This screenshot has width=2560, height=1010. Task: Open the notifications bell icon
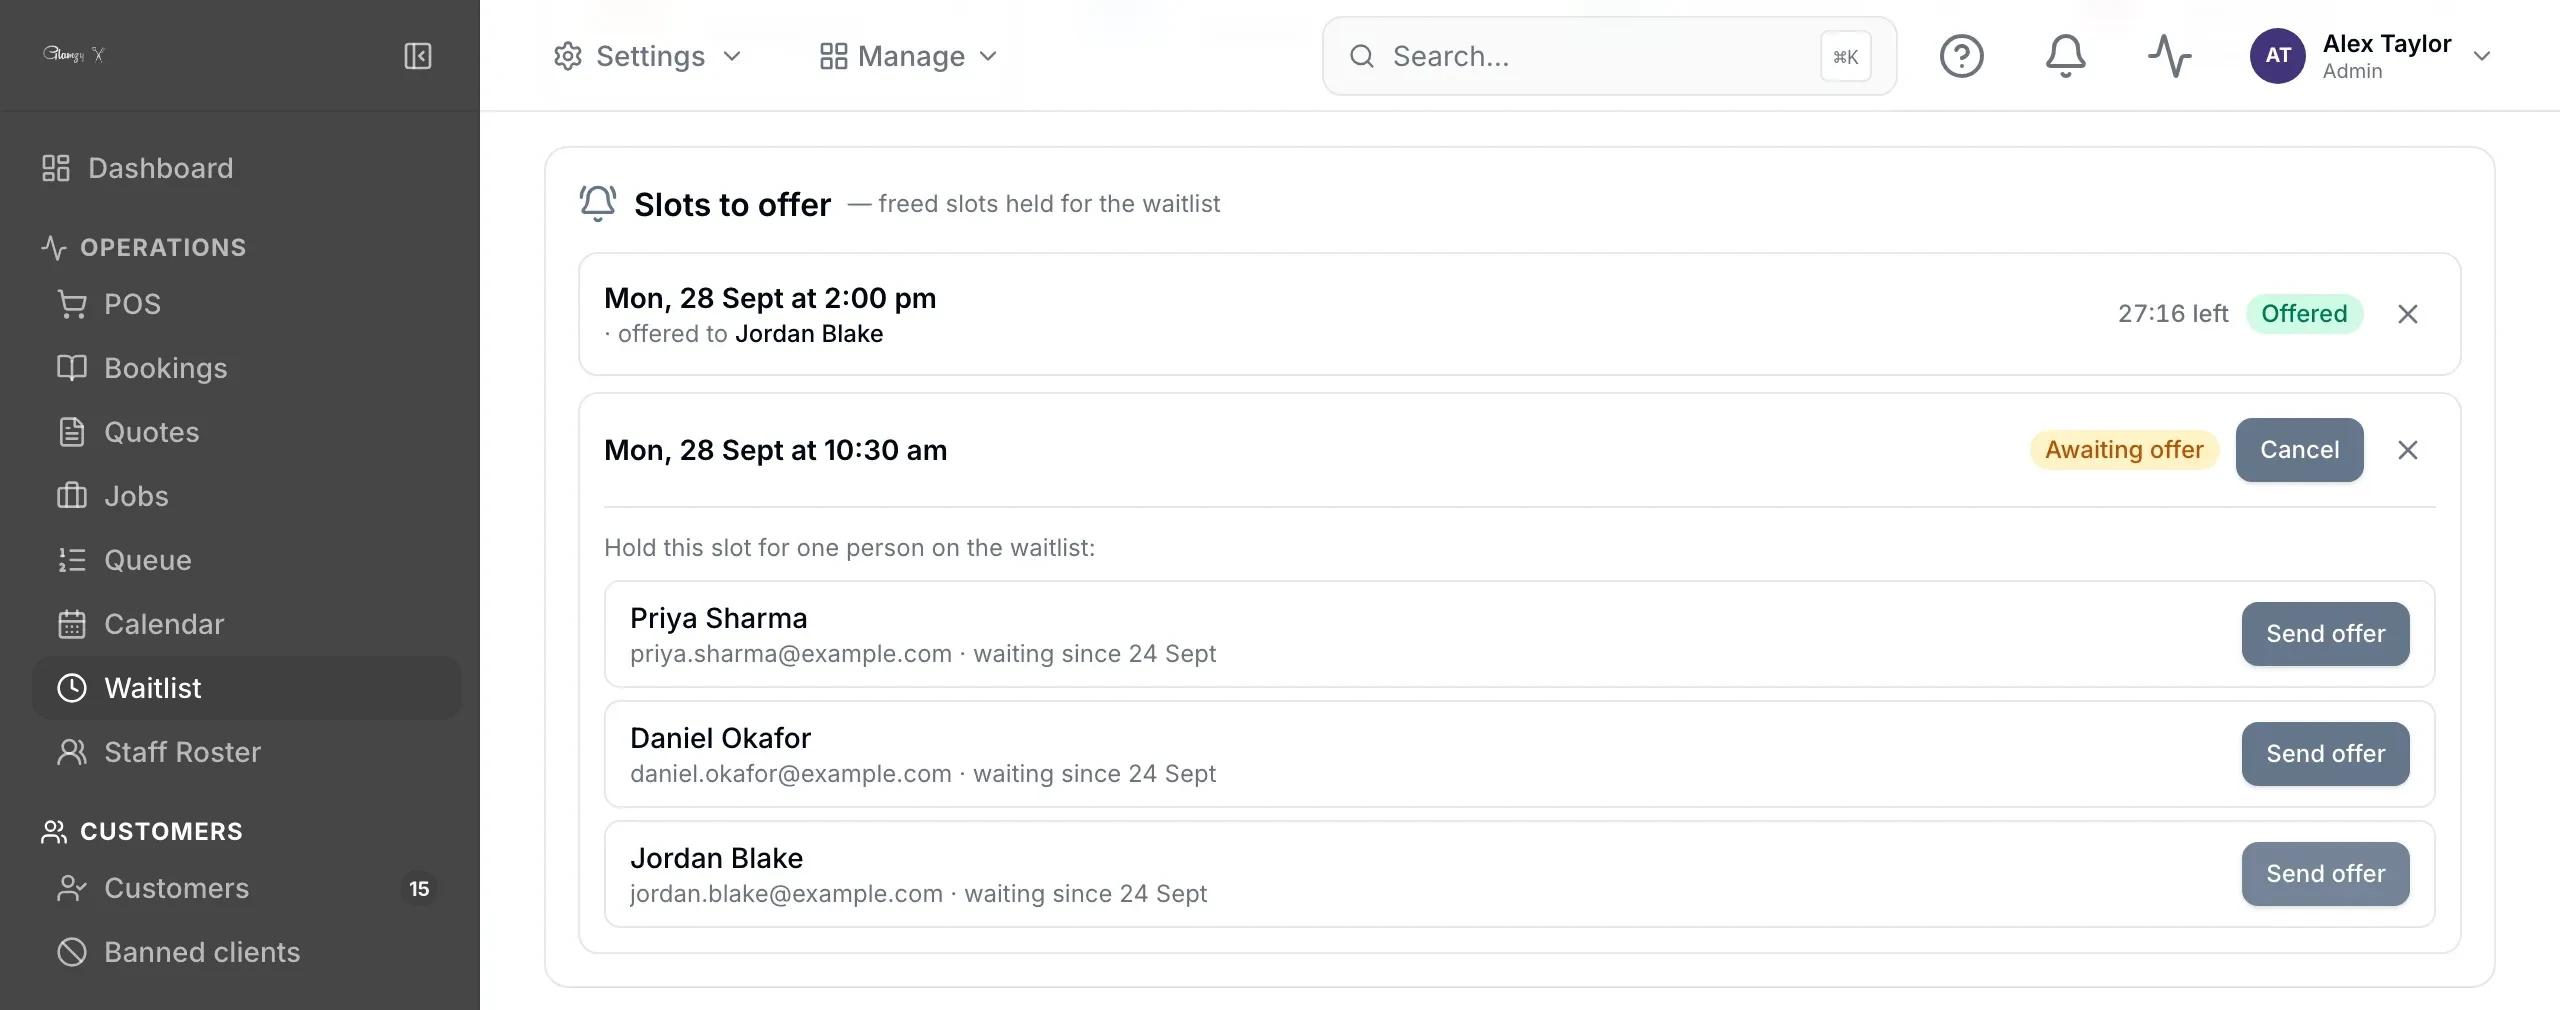(2065, 56)
